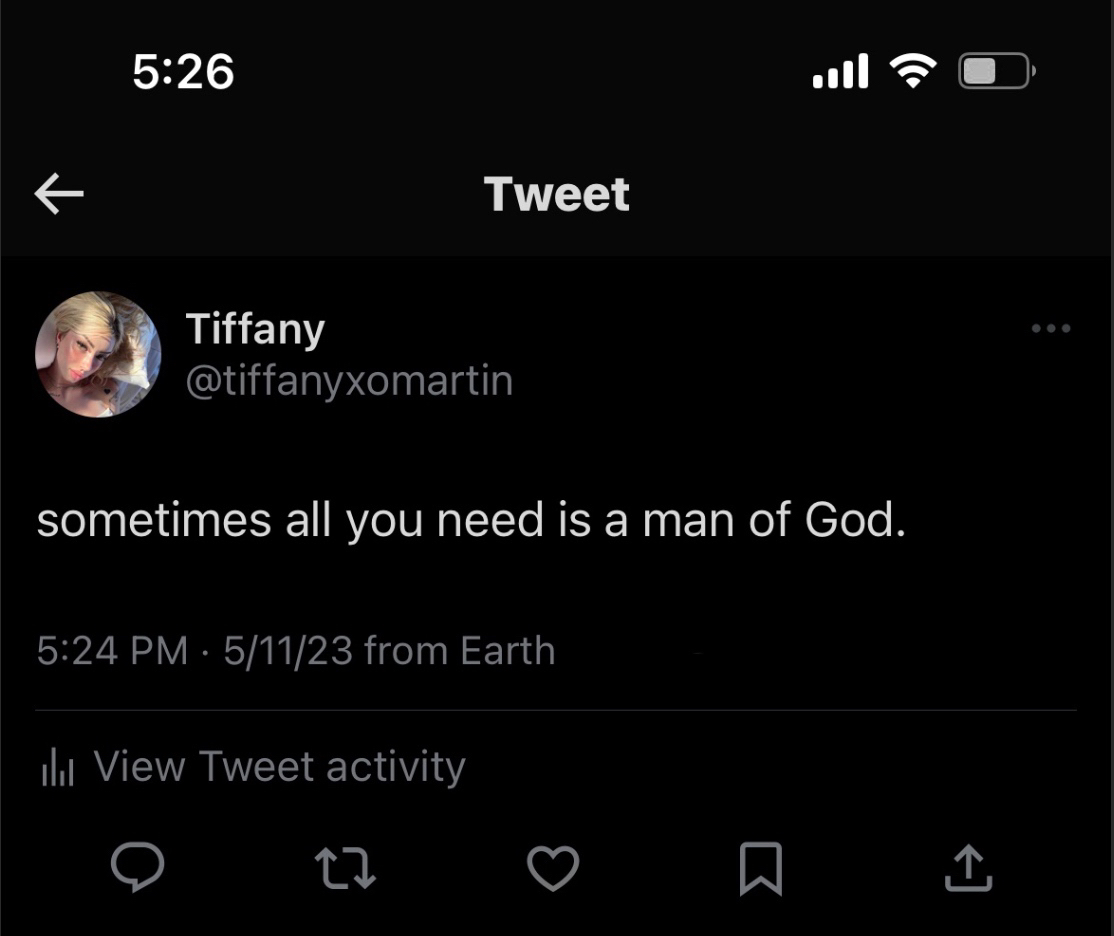Tap the Wi-Fi status icon
Image resolution: width=1114 pixels, height=936 pixels.
tap(912, 71)
